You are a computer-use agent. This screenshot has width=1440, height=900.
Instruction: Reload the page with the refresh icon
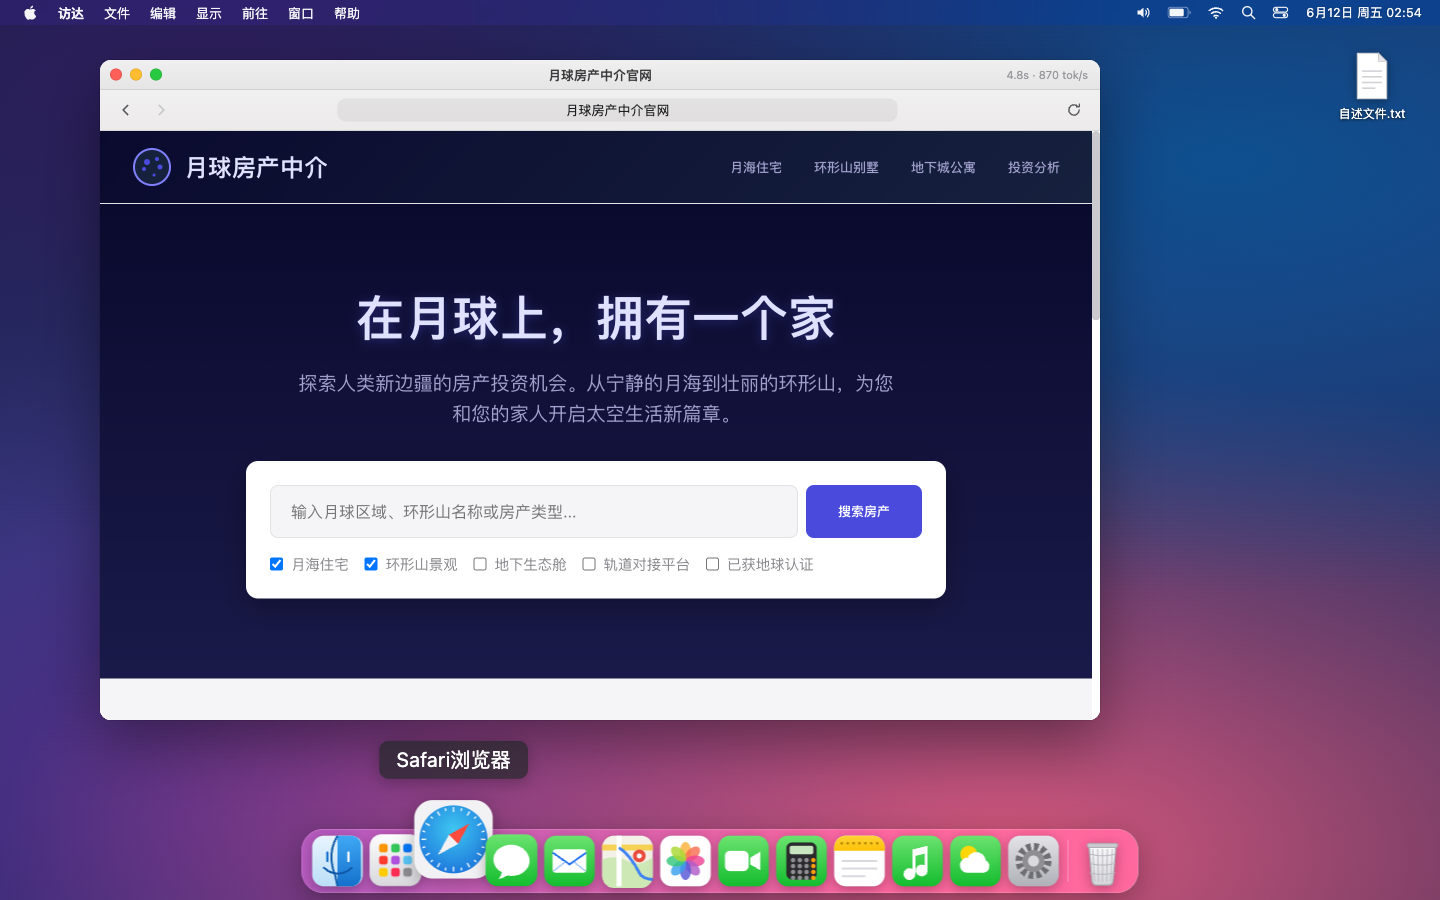1074,110
